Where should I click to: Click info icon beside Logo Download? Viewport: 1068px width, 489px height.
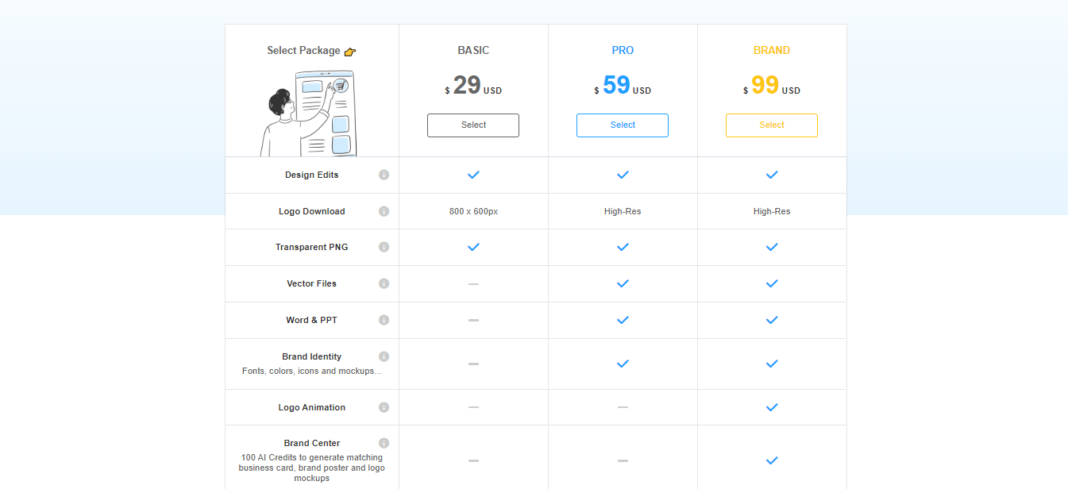pos(384,211)
